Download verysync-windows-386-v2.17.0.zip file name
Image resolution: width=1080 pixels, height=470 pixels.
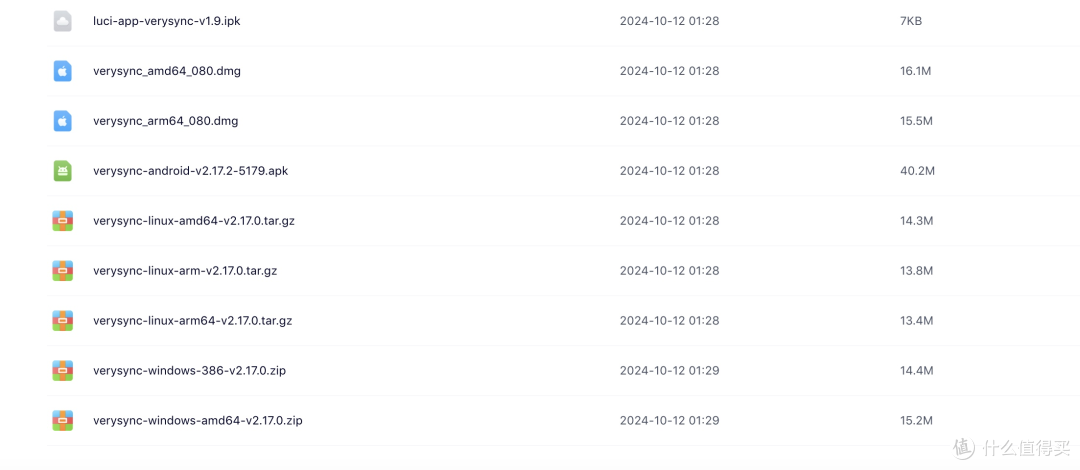(189, 371)
